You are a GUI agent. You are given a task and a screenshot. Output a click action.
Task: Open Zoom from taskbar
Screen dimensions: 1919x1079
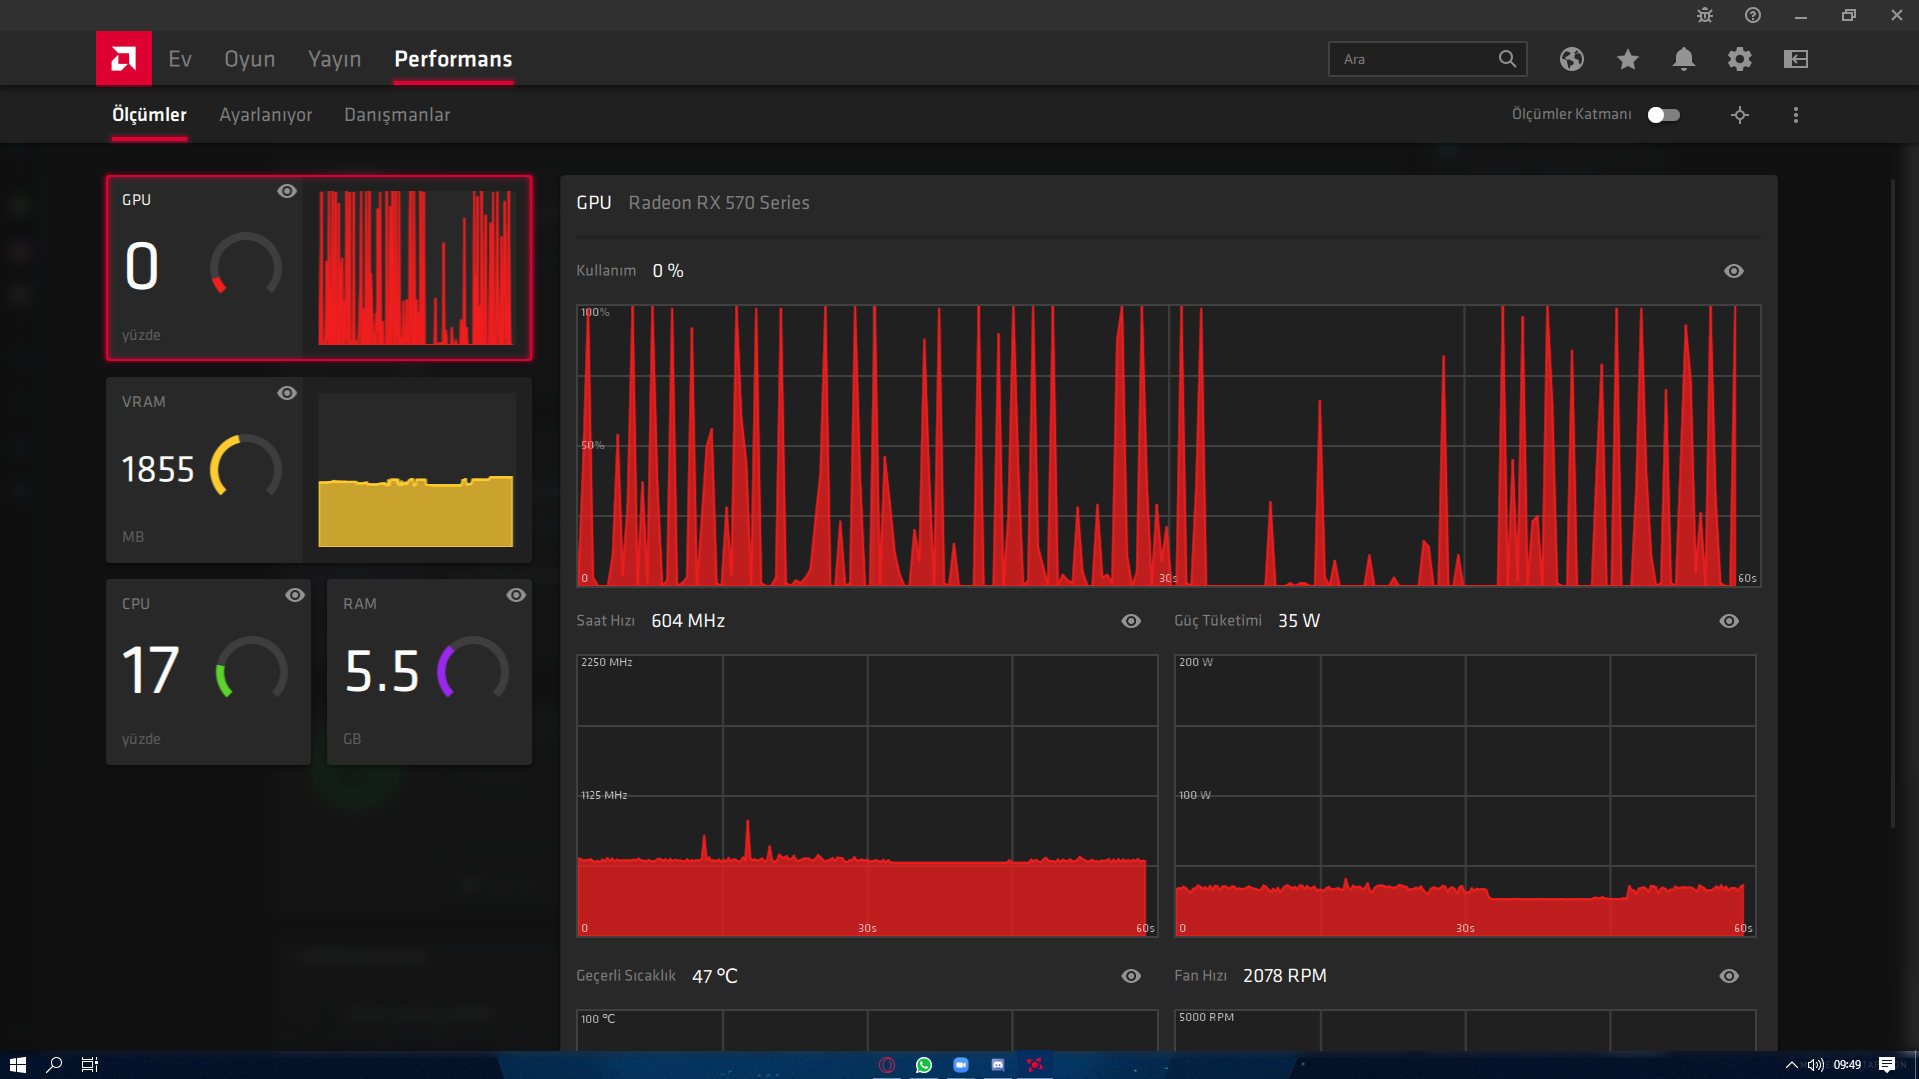coord(961,1065)
